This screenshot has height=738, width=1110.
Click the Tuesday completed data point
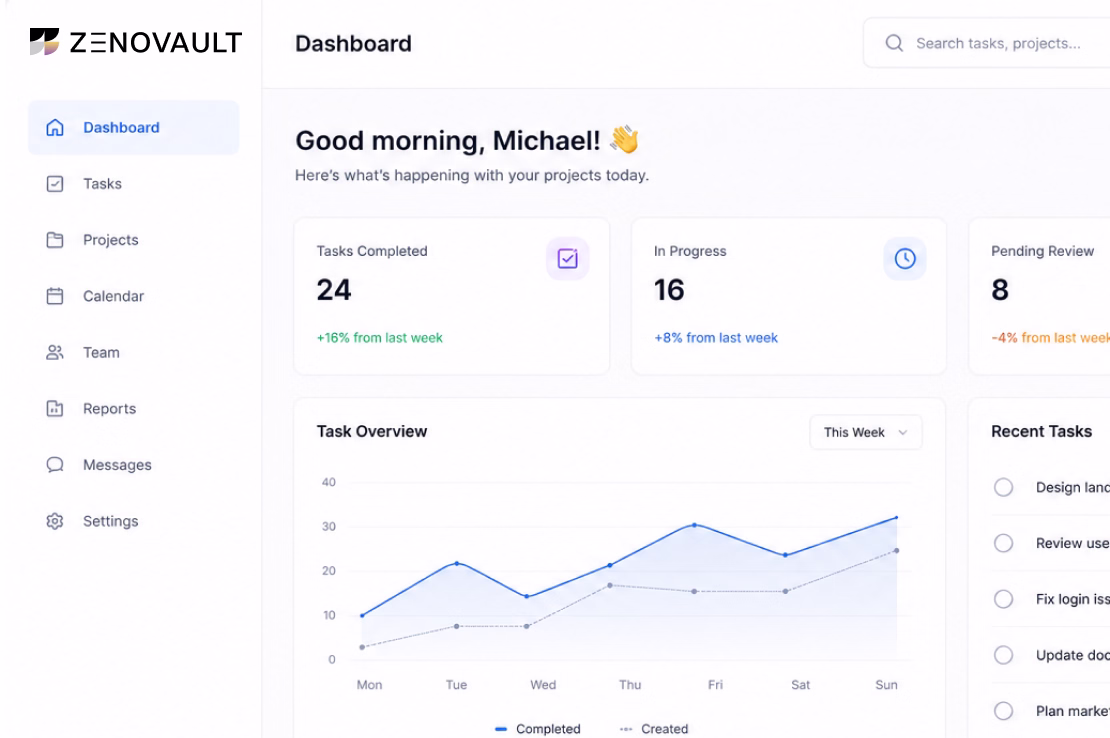(x=457, y=563)
